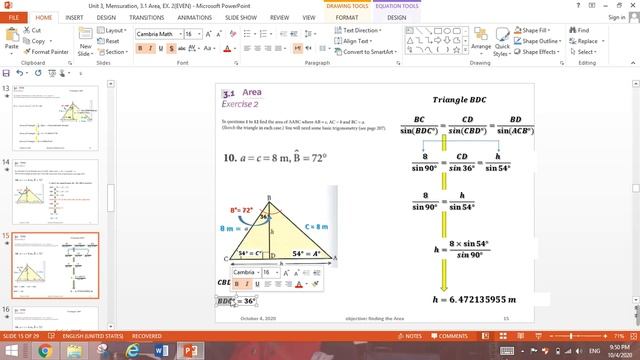Open the FILE tab
The image size is (640, 360).
pyautogui.click(x=13, y=18)
